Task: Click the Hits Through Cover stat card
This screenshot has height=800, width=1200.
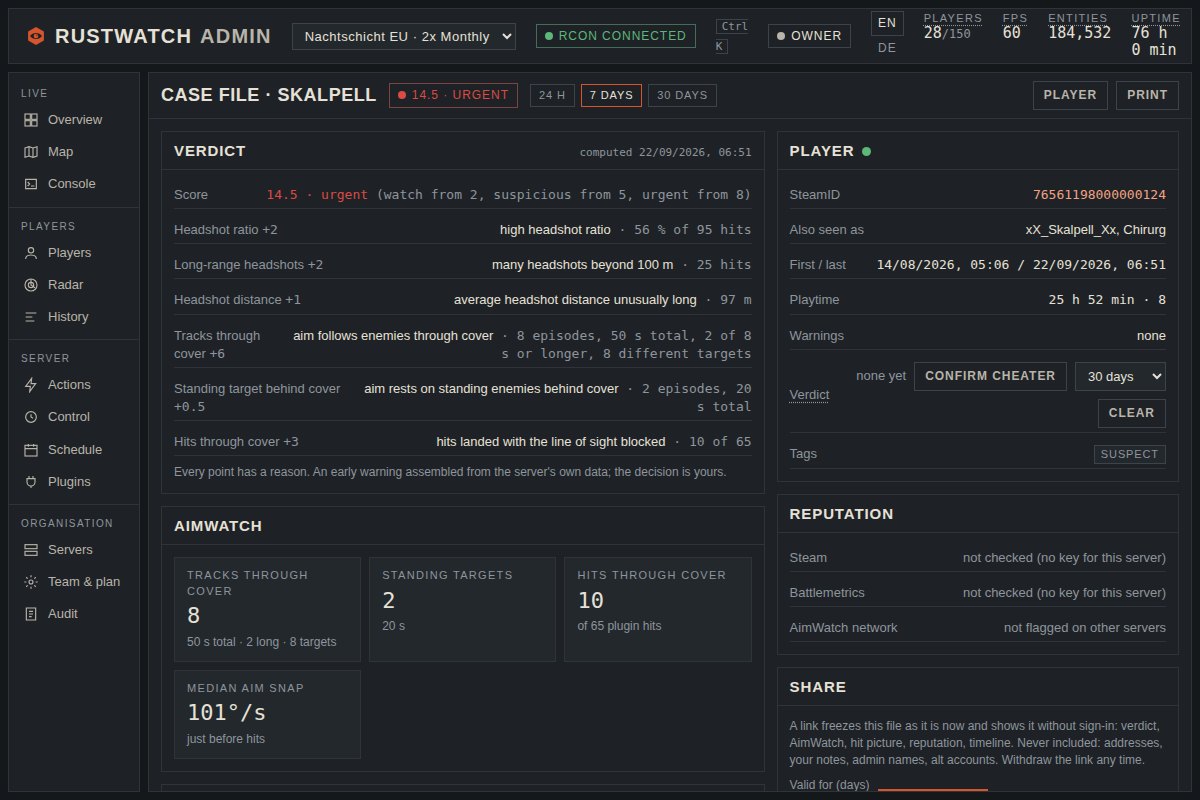Action: [657, 609]
